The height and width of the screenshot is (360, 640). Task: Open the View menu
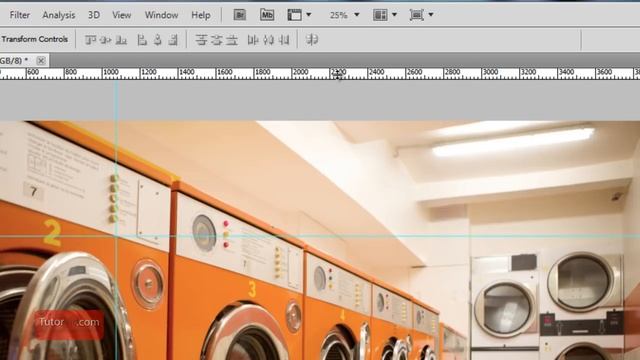122,15
